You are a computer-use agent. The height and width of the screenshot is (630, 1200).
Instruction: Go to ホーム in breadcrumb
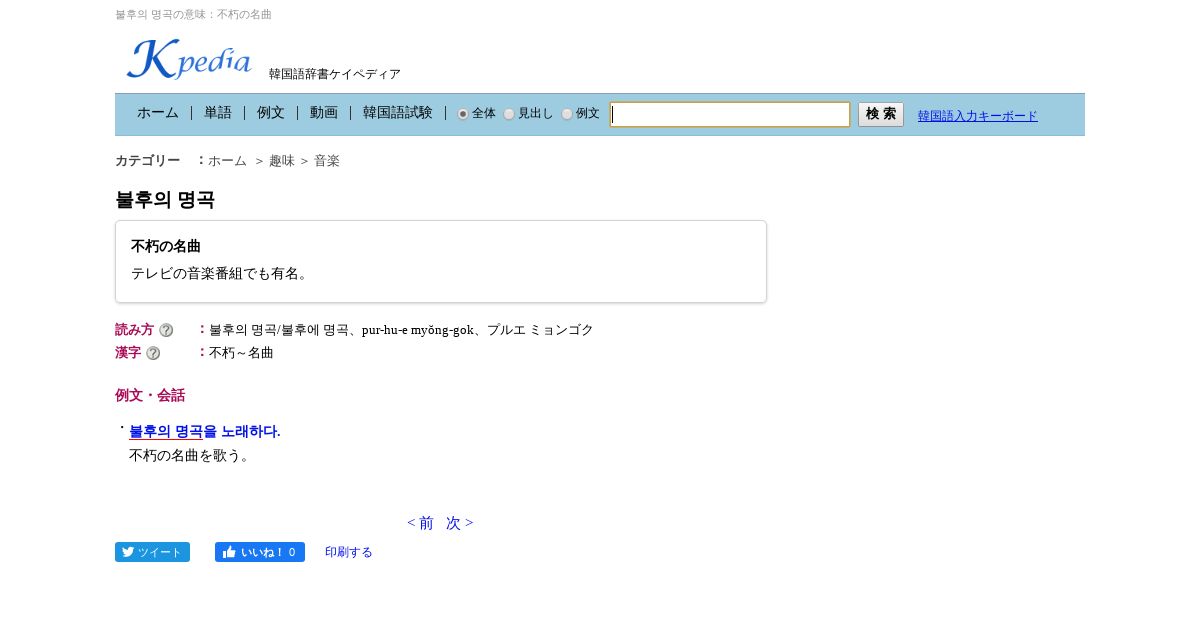pos(227,161)
